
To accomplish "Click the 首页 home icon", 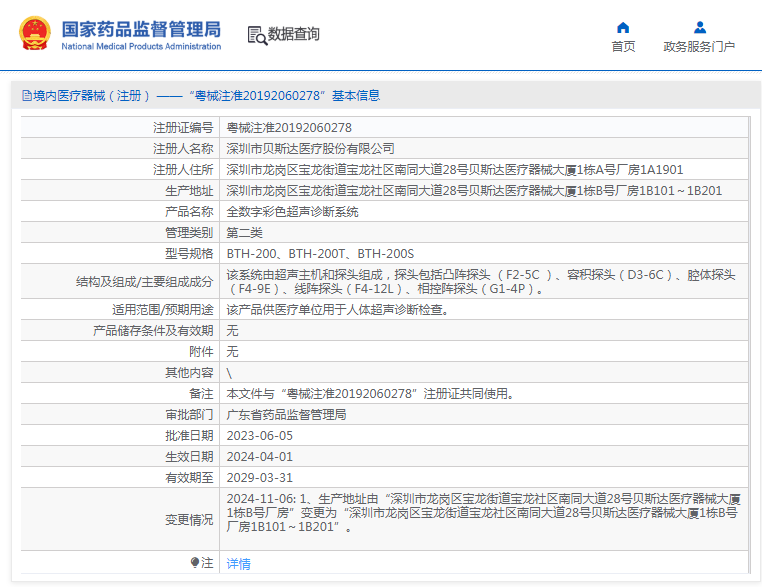I will [623, 27].
